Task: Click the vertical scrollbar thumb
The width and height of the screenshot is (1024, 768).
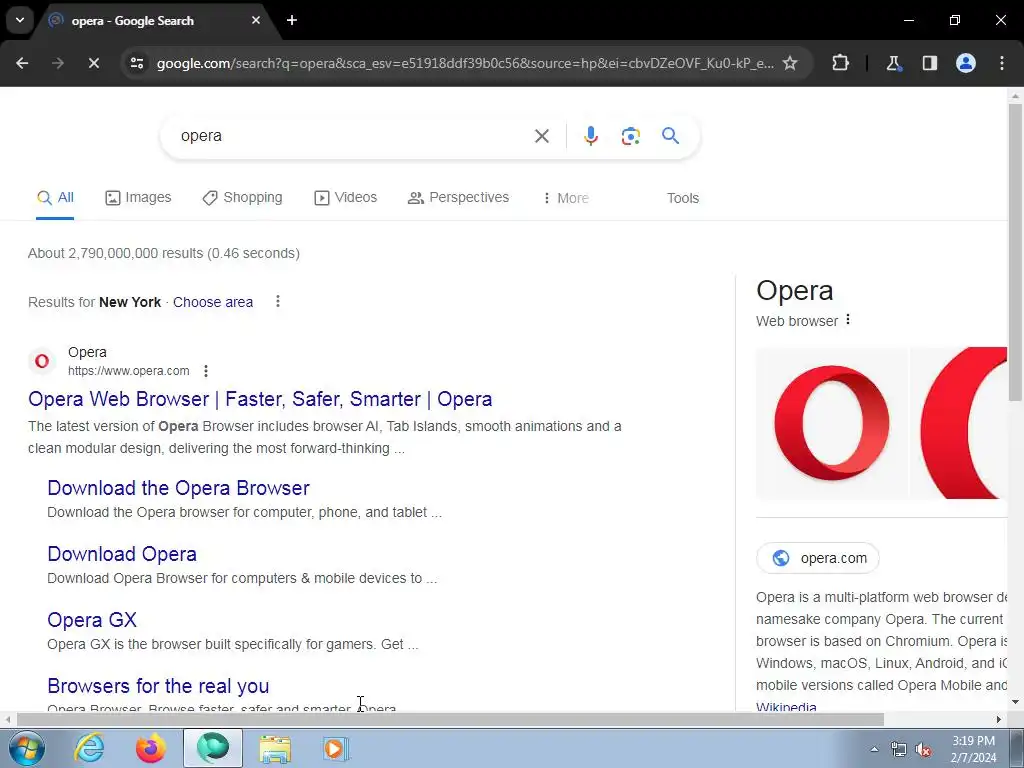Action: (1015, 251)
